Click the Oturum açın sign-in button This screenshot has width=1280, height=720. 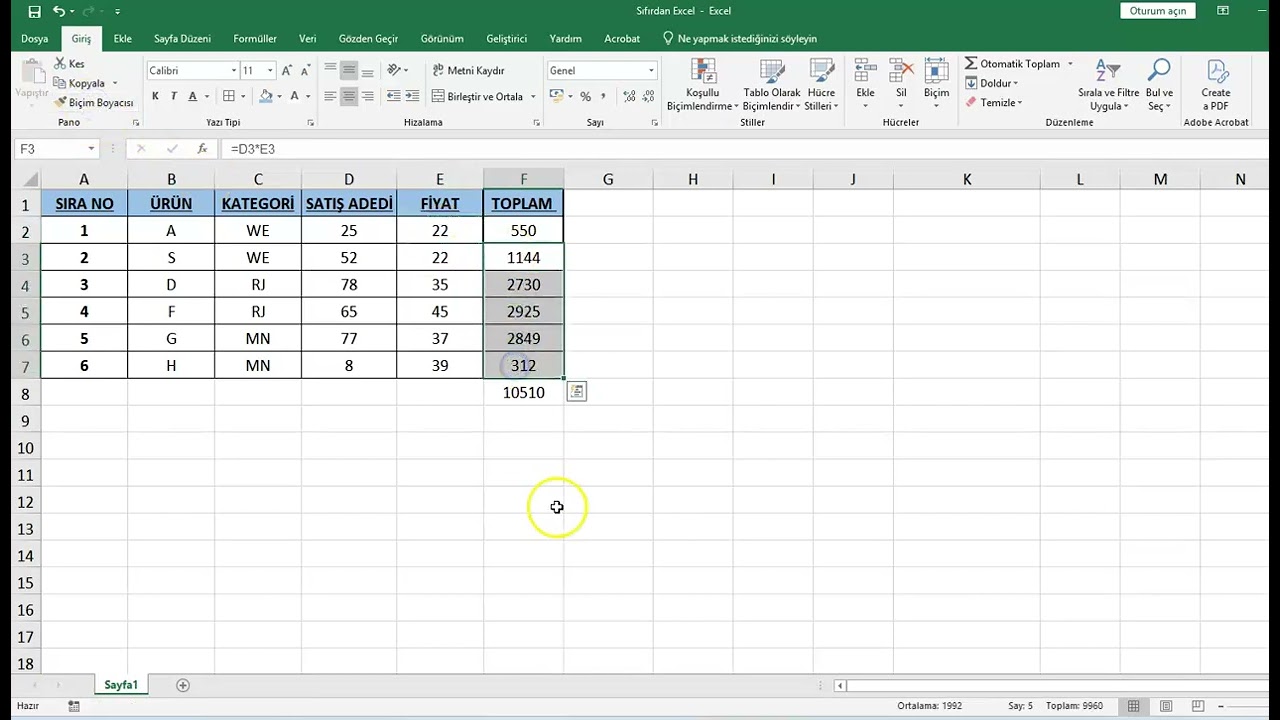tap(1157, 11)
